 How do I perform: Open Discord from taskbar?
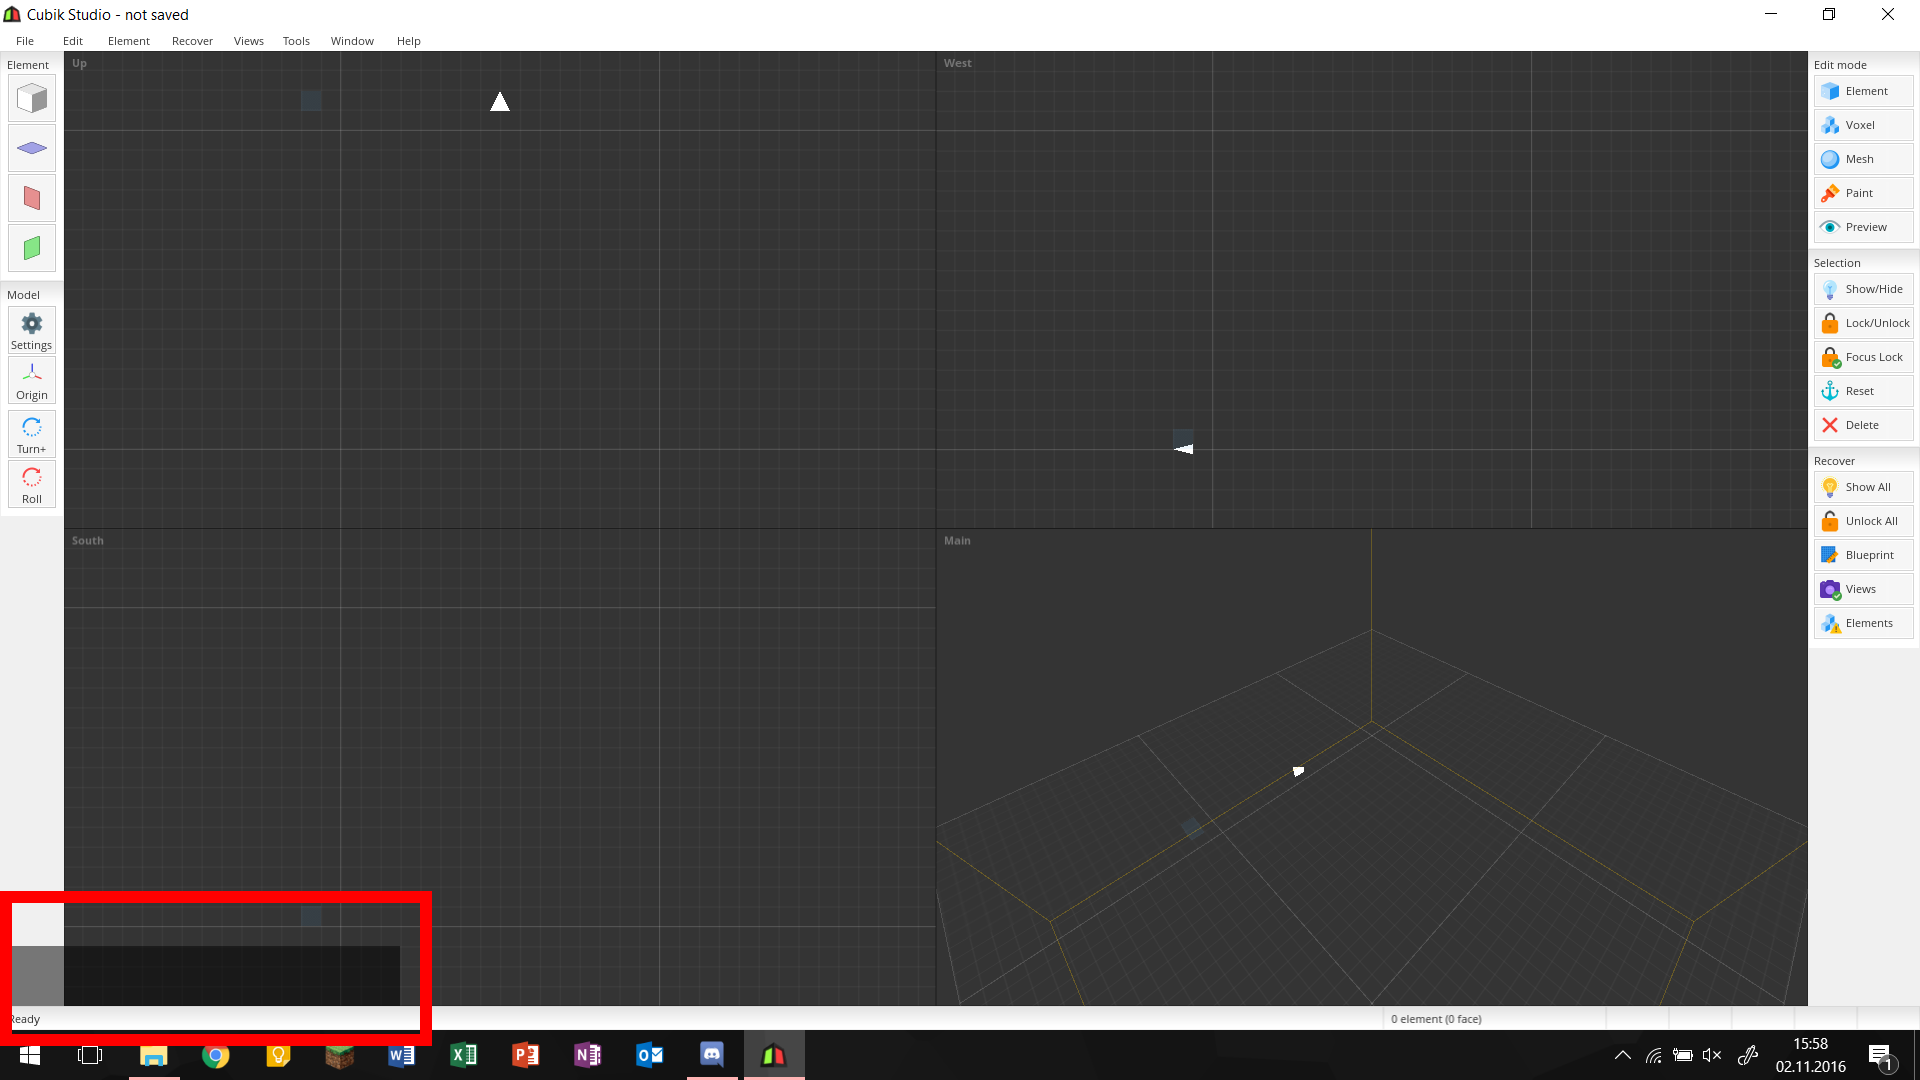pyautogui.click(x=711, y=1055)
